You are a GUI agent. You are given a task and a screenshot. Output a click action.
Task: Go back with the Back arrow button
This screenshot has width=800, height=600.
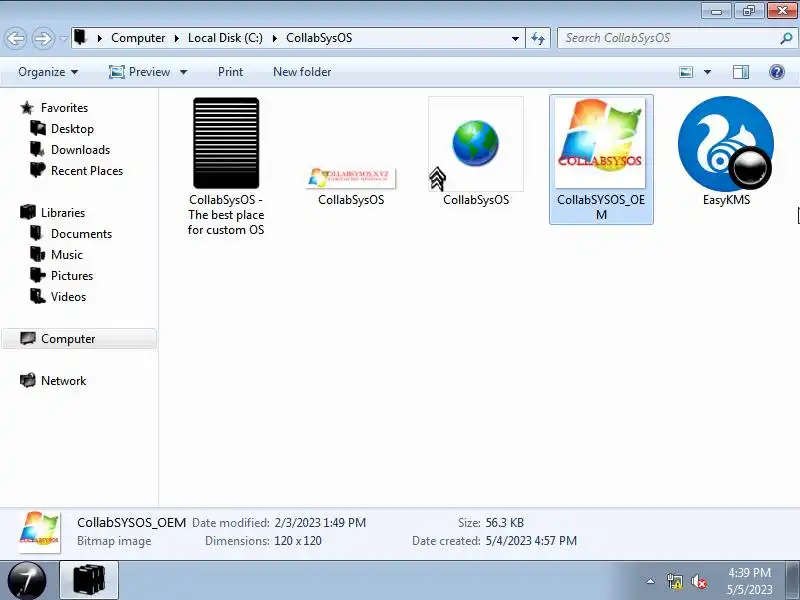coord(15,38)
